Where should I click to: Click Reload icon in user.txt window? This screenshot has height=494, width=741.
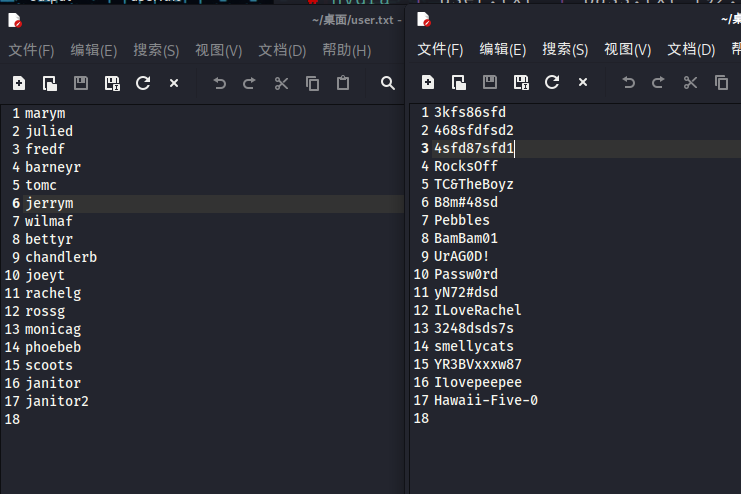[143, 84]
